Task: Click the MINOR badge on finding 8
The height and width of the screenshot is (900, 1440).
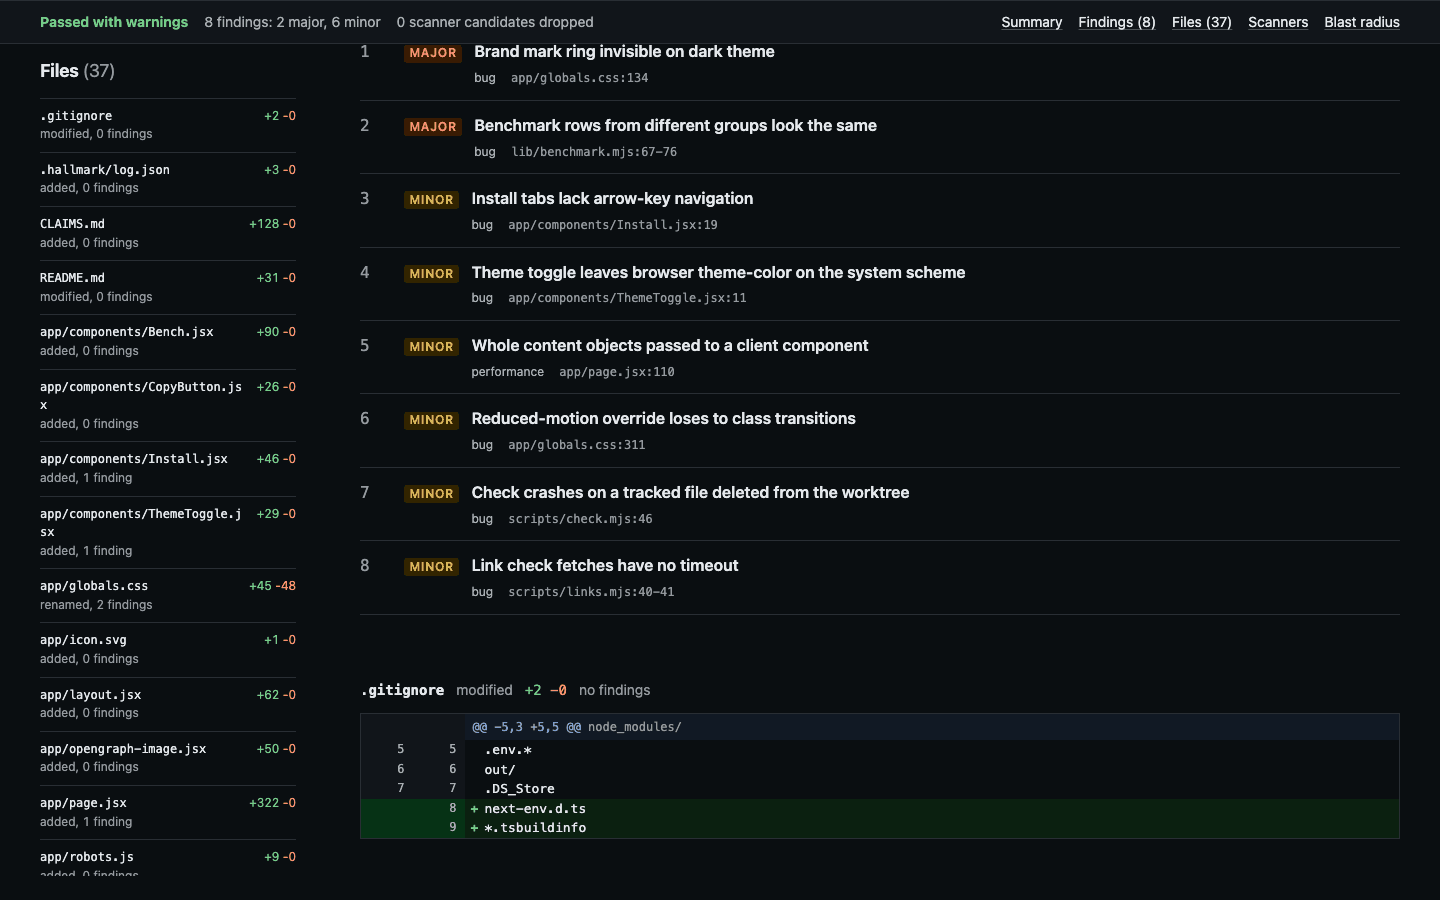Action: coord(431,567)
